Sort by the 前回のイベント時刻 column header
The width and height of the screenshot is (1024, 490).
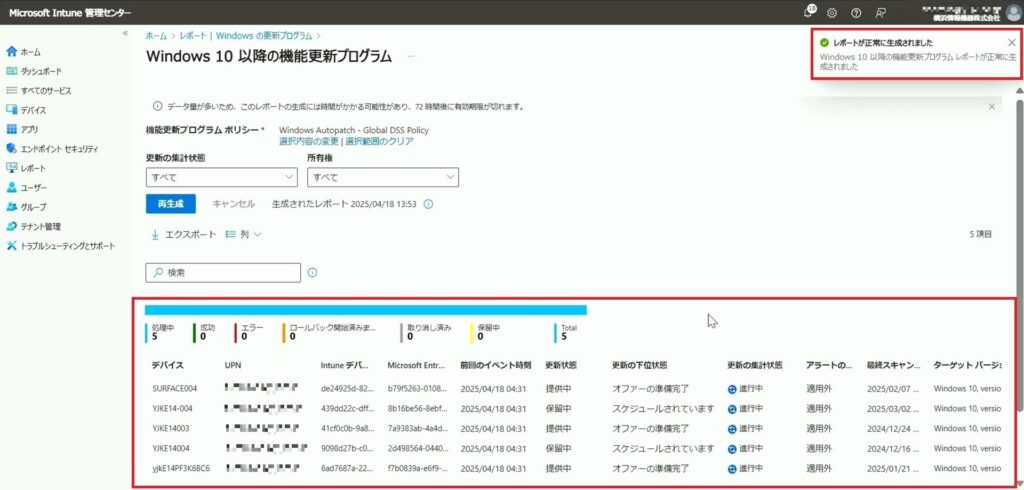click(495, 365)
